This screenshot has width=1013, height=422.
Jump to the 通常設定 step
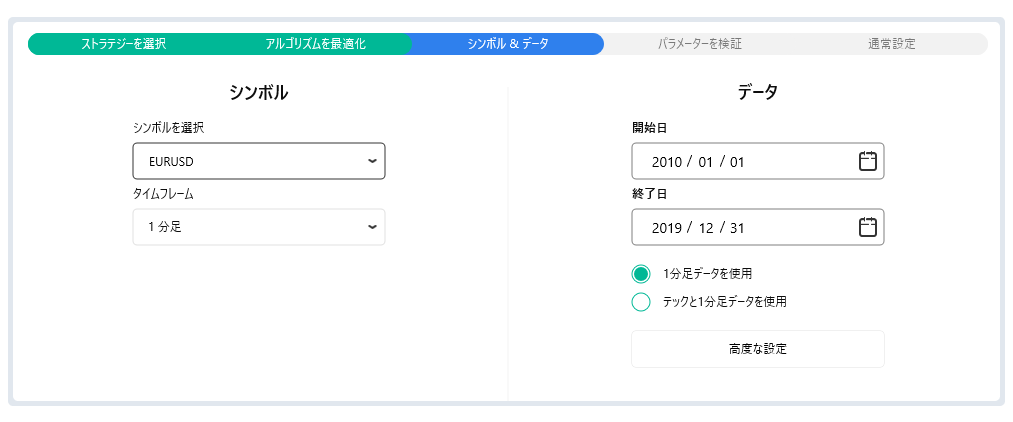(x=891, y=44)
